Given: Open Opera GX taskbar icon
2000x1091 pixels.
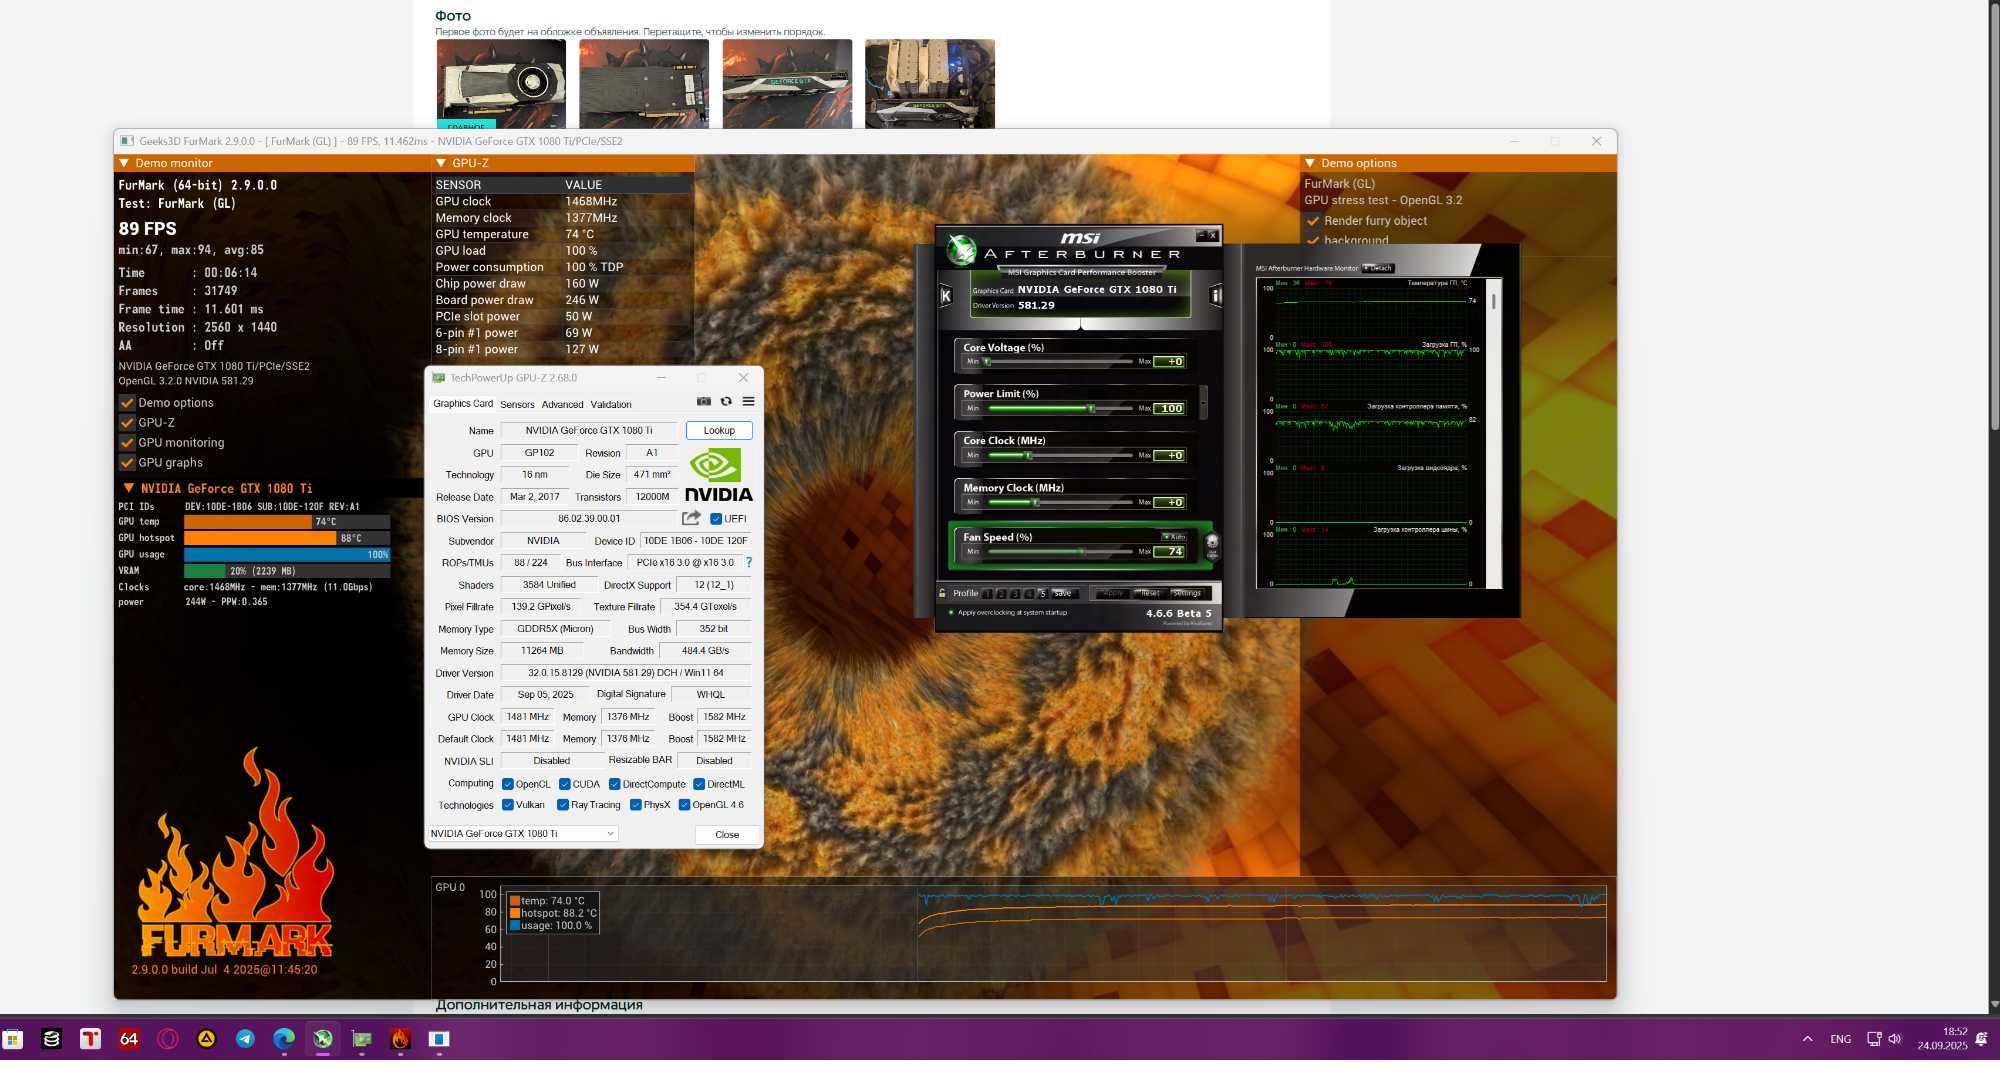Looking at the screenshot, I should 168,1039.
